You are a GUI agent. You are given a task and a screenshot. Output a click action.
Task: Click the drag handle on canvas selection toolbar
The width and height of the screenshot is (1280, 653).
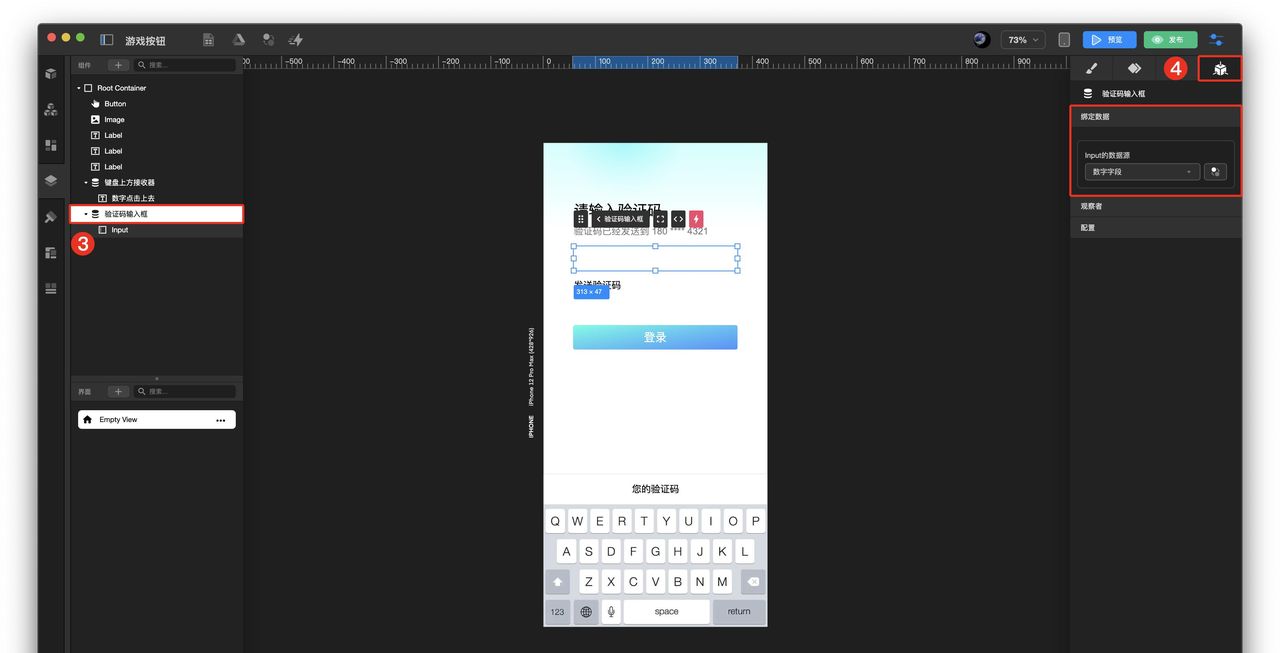(x=581, y=219)
